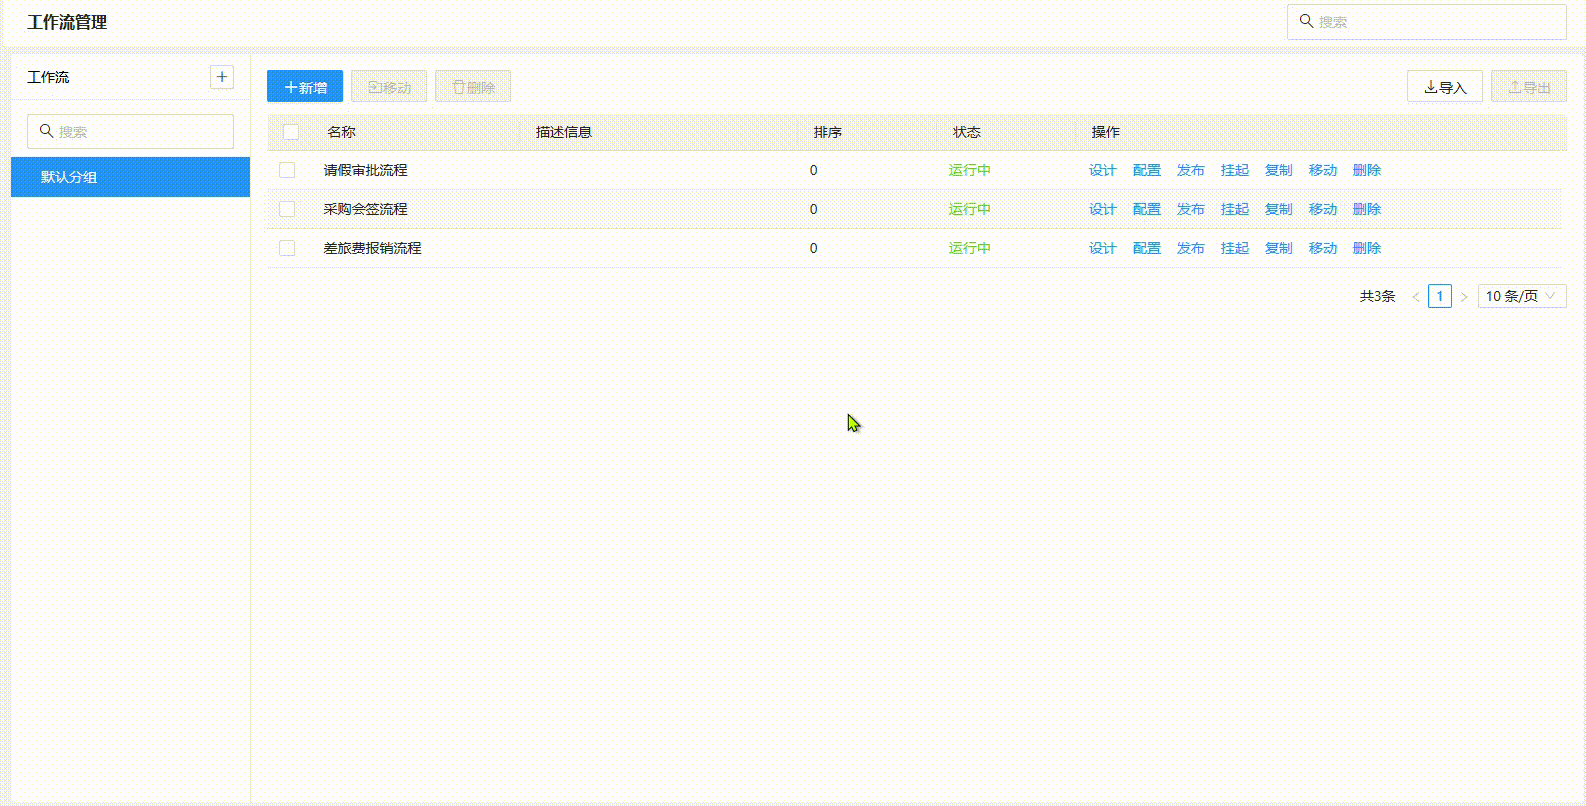This screenshot has height=806, width=1586.
Task: Click the 导入 import icon button
Action: pos(1444,87)
